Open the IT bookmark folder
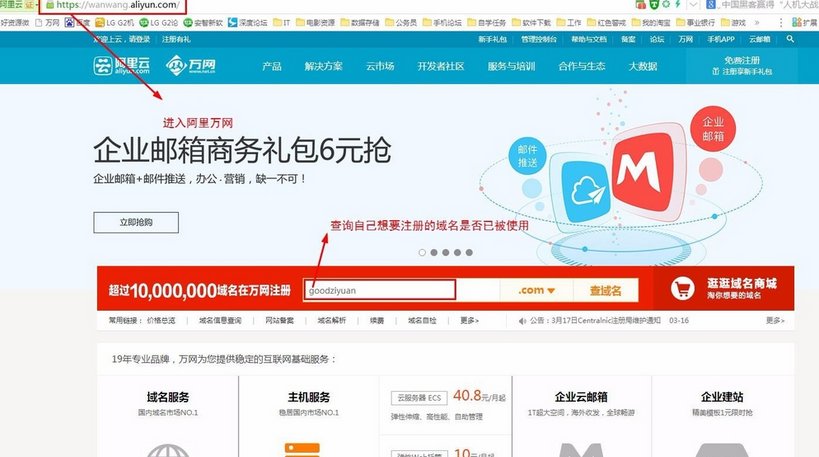 tap(282, 22)
